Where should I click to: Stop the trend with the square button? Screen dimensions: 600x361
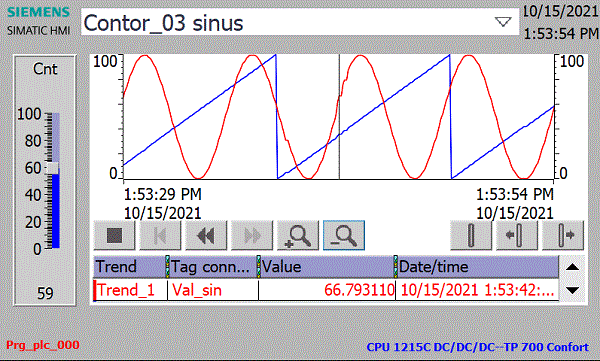coord(114,235)
